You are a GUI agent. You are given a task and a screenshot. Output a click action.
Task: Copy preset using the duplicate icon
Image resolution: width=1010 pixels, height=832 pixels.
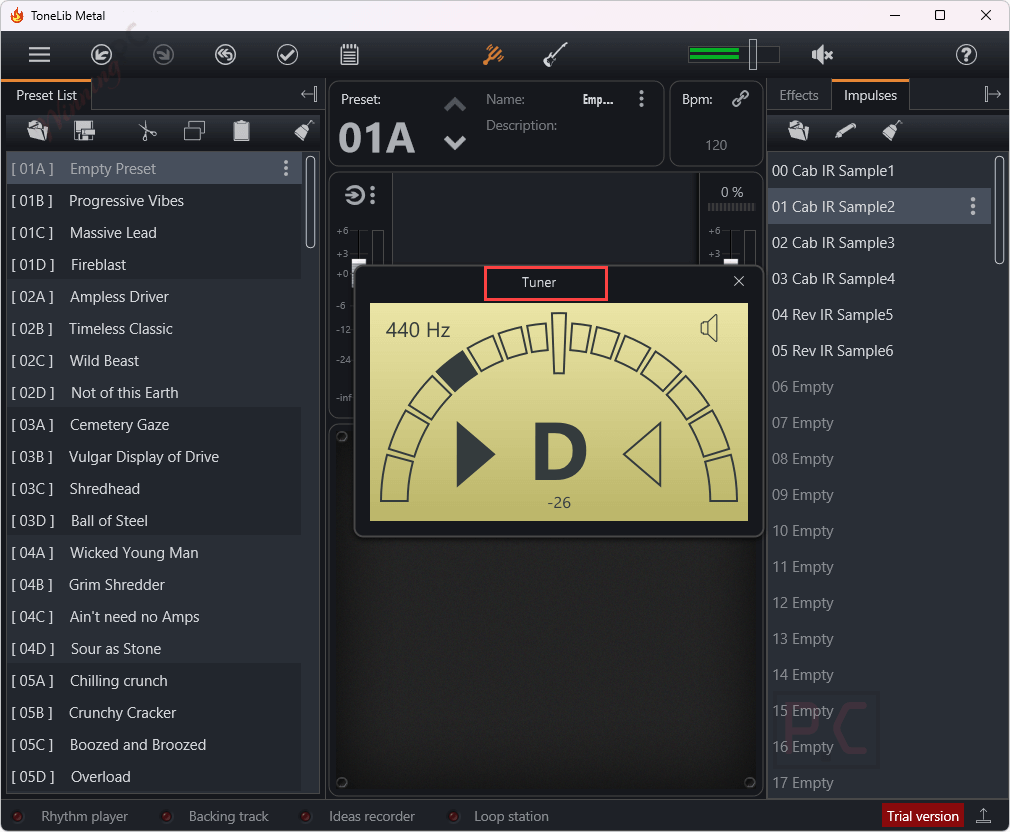click(x=194, y=131)
